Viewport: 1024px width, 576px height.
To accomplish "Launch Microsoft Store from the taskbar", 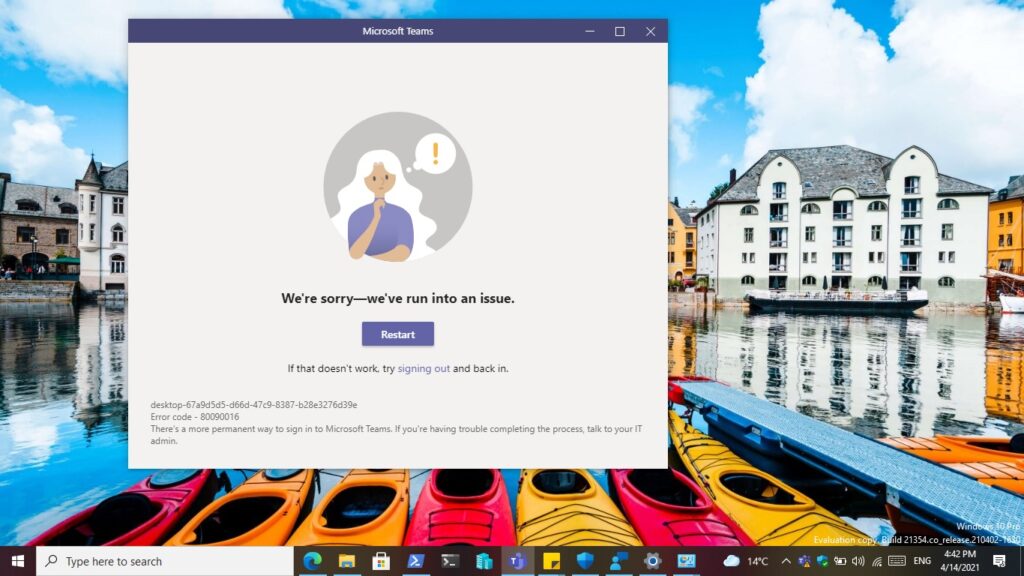I will coord(381,561).
